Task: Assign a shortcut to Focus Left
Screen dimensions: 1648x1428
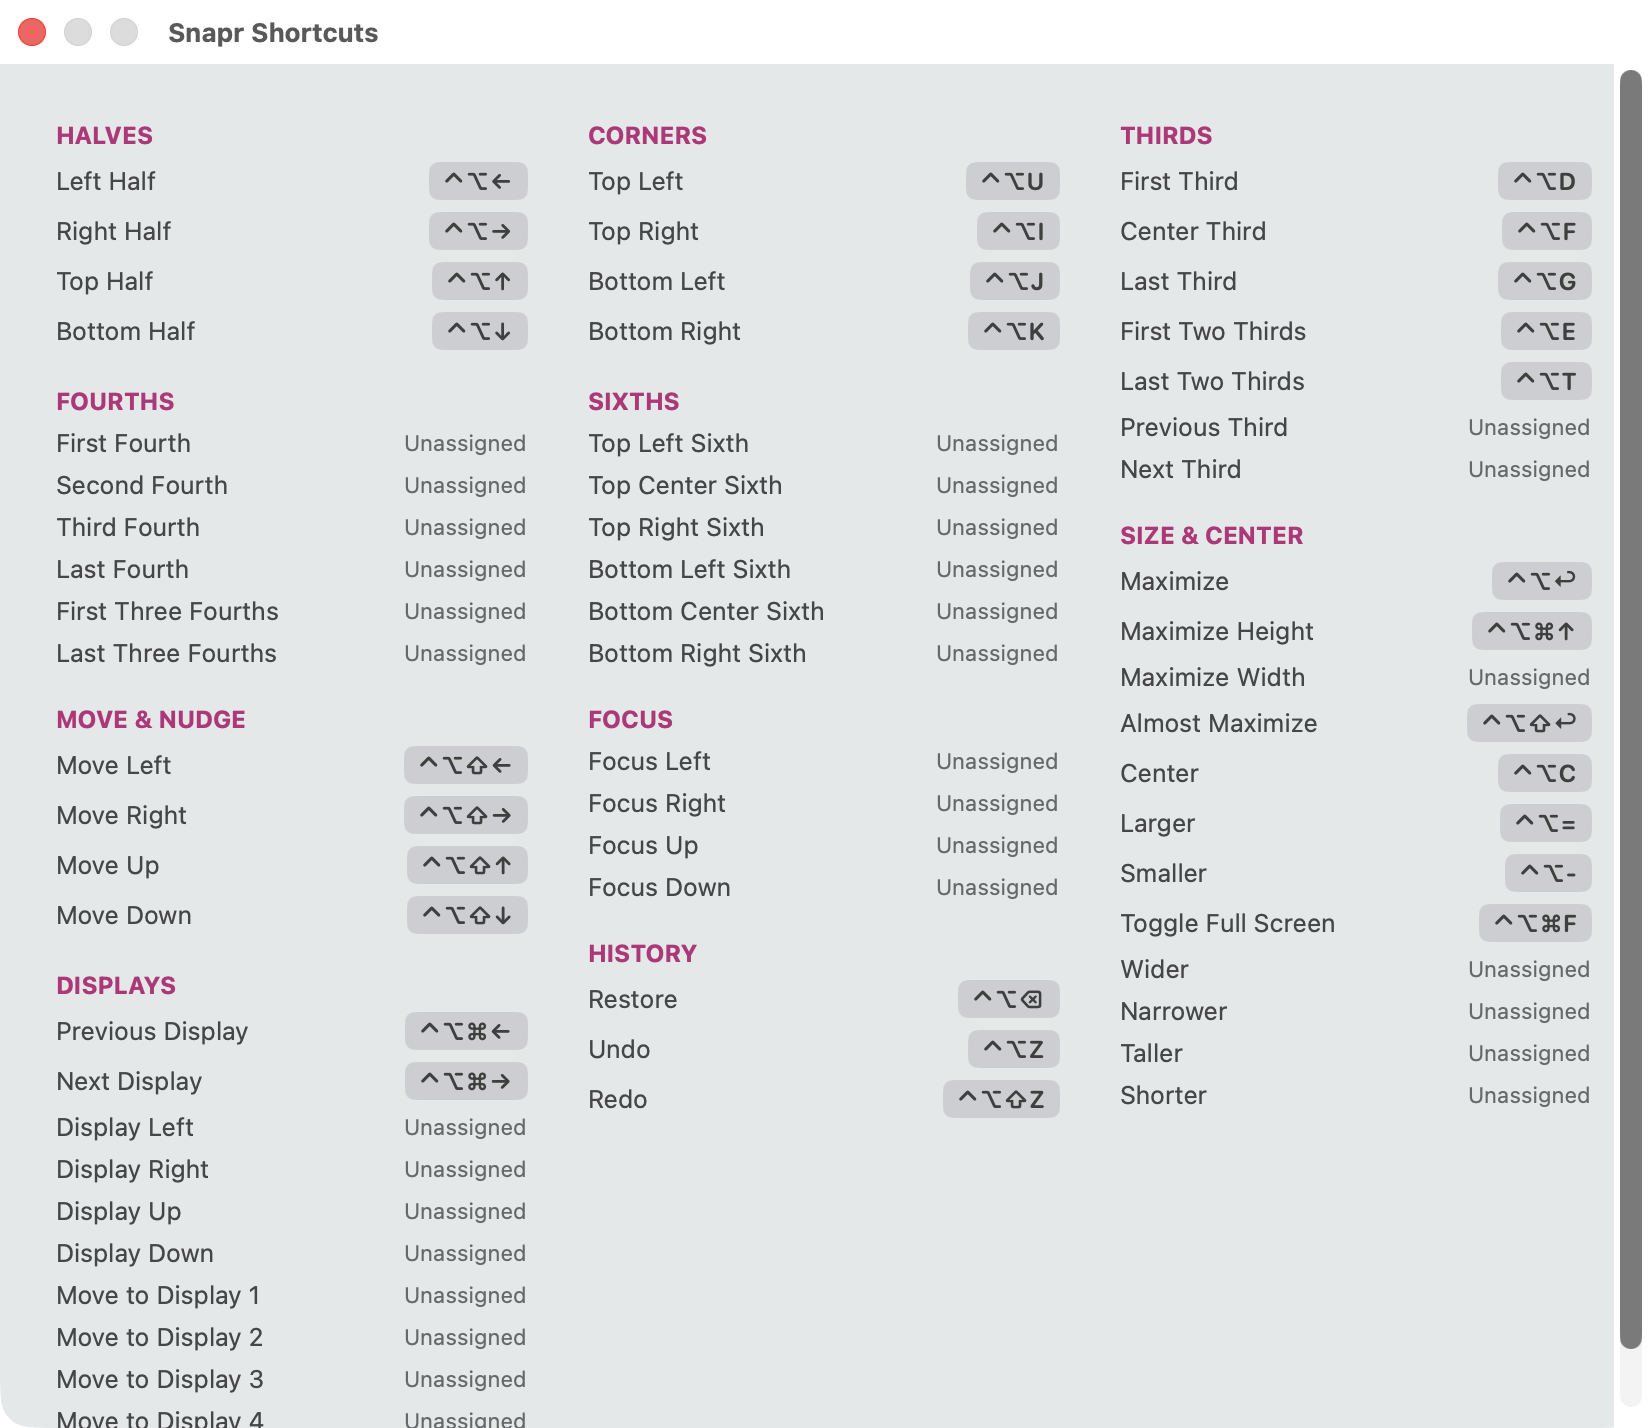Action: coord(997,761)
